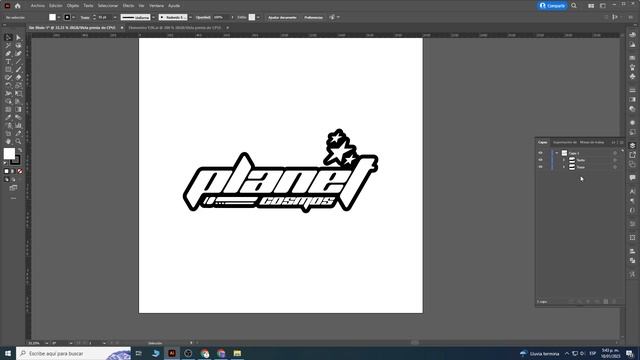The width and height of the screenshot is (640, 360).
Task: Open the Archivo menu
Action: coord(38,6)
